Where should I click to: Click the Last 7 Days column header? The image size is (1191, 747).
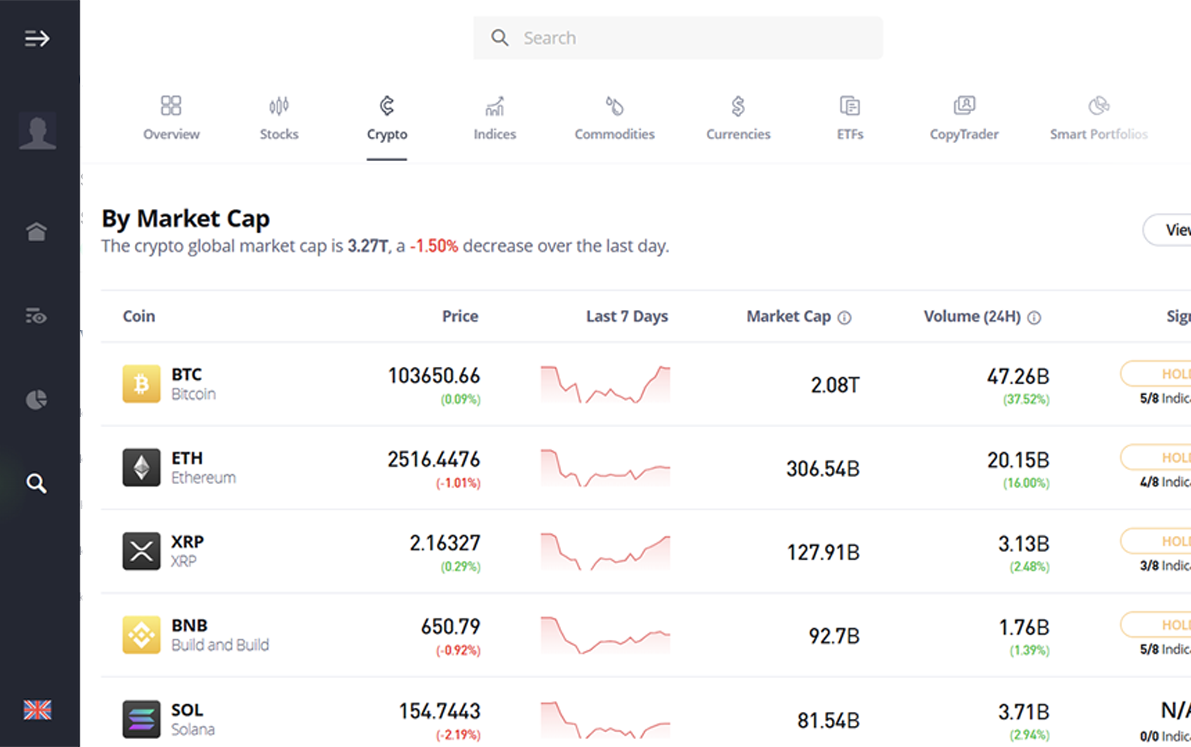pyautogui.click(x=627, y=316)
